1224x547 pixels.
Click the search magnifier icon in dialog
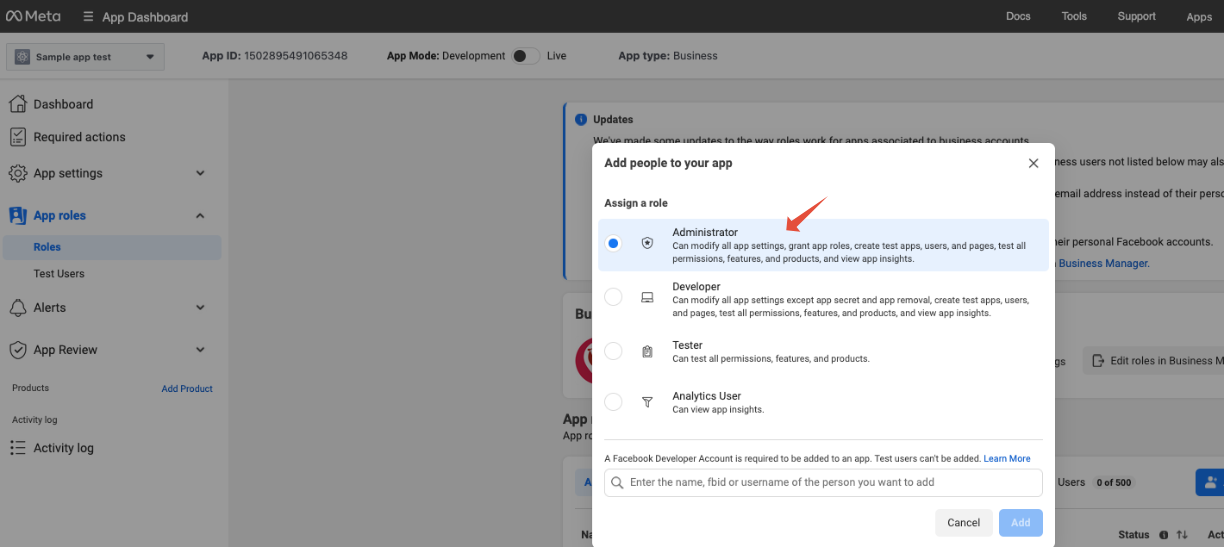[x=617, y=482]
